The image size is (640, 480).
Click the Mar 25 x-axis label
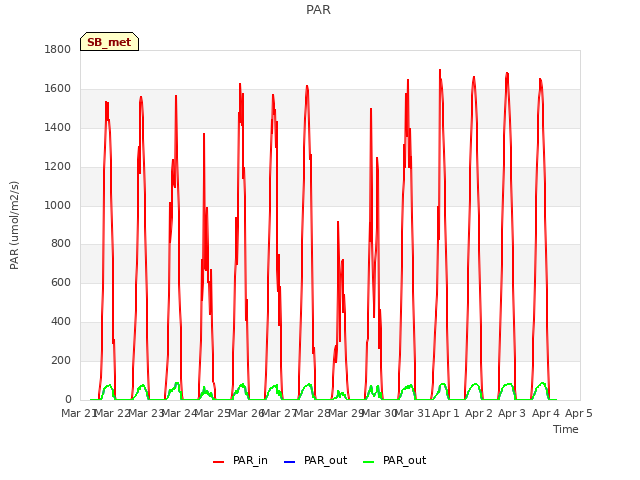click(213, 413)
